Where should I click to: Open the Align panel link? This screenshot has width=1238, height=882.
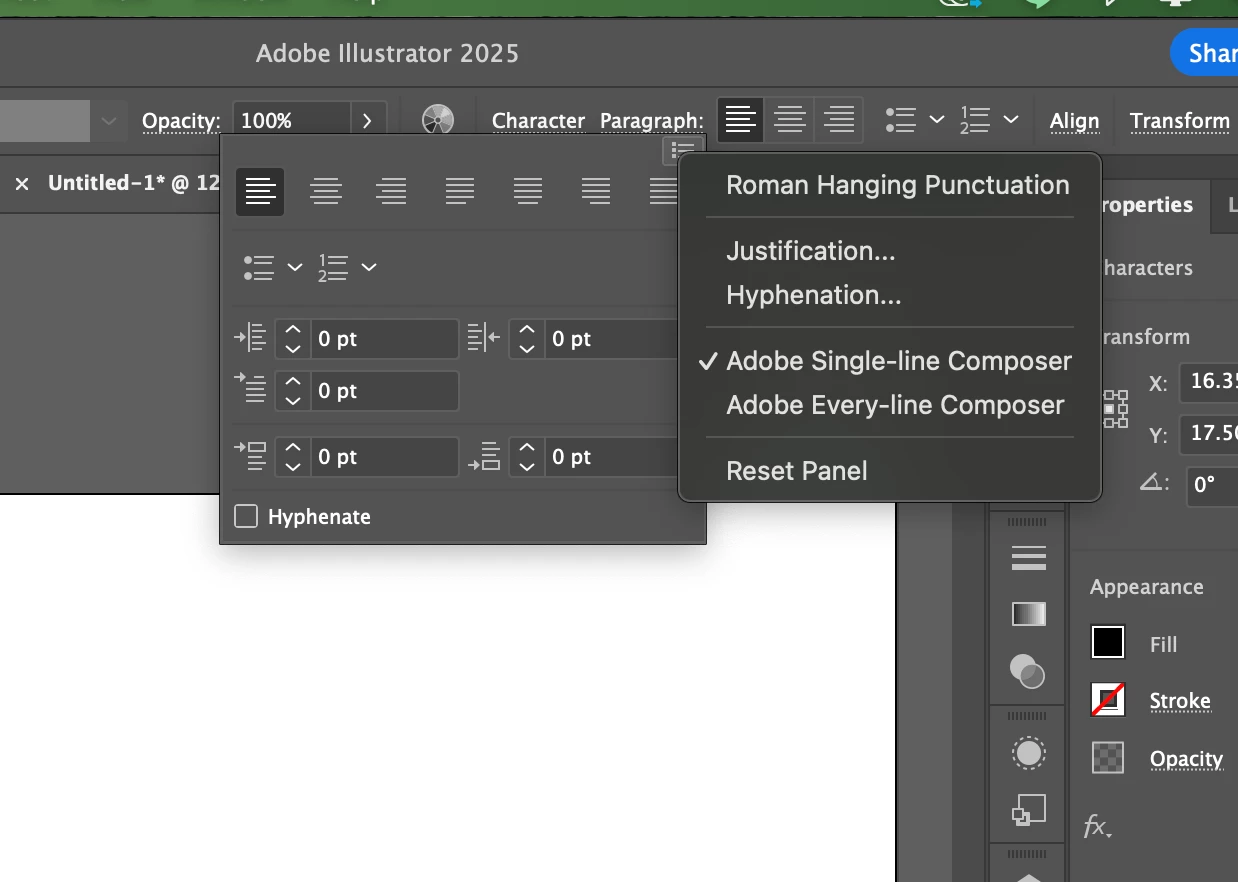(1074, 121)
